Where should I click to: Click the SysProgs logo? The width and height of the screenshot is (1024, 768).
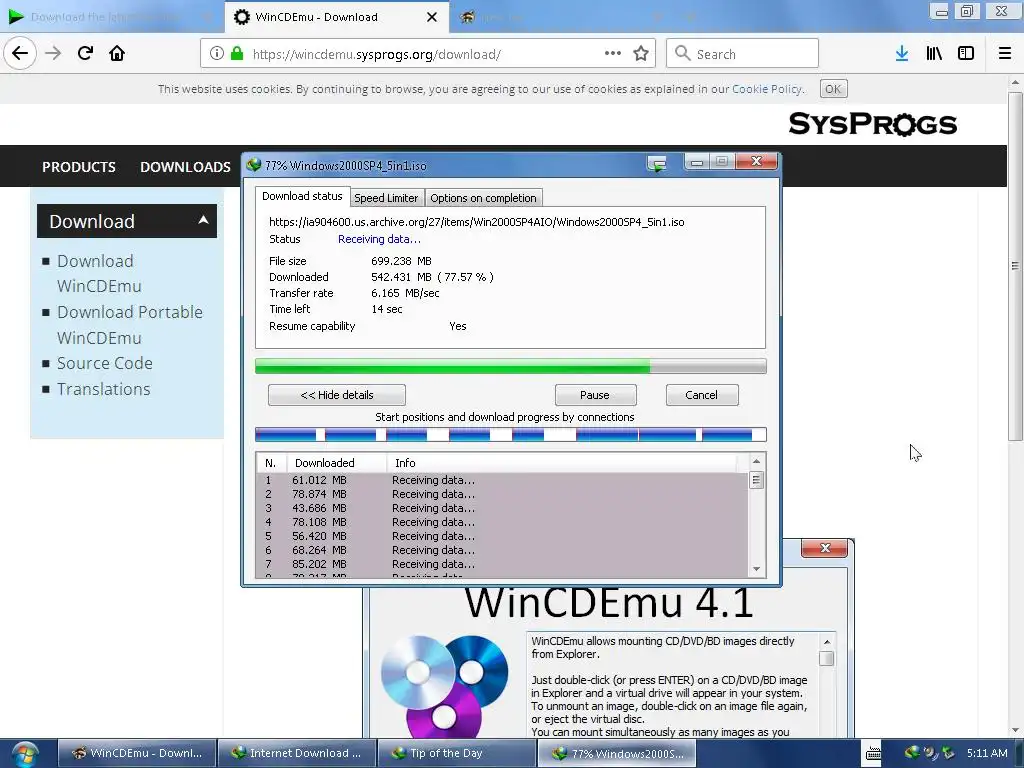(872, 124)
